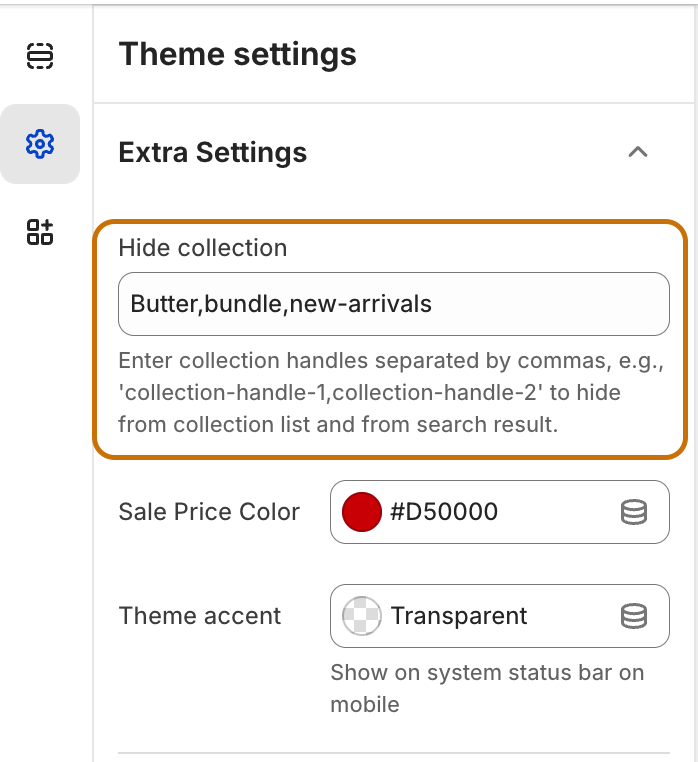Click the Theme settings heading
Image resolution: width=698 pixels, height=762 pixels.
(238, 54)
